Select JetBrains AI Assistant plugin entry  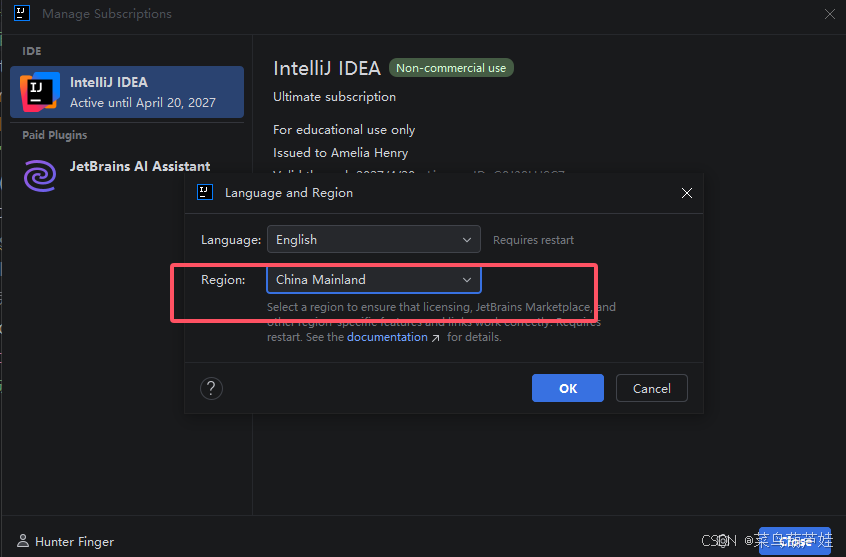pyautogui.click(x=127, y=175)
